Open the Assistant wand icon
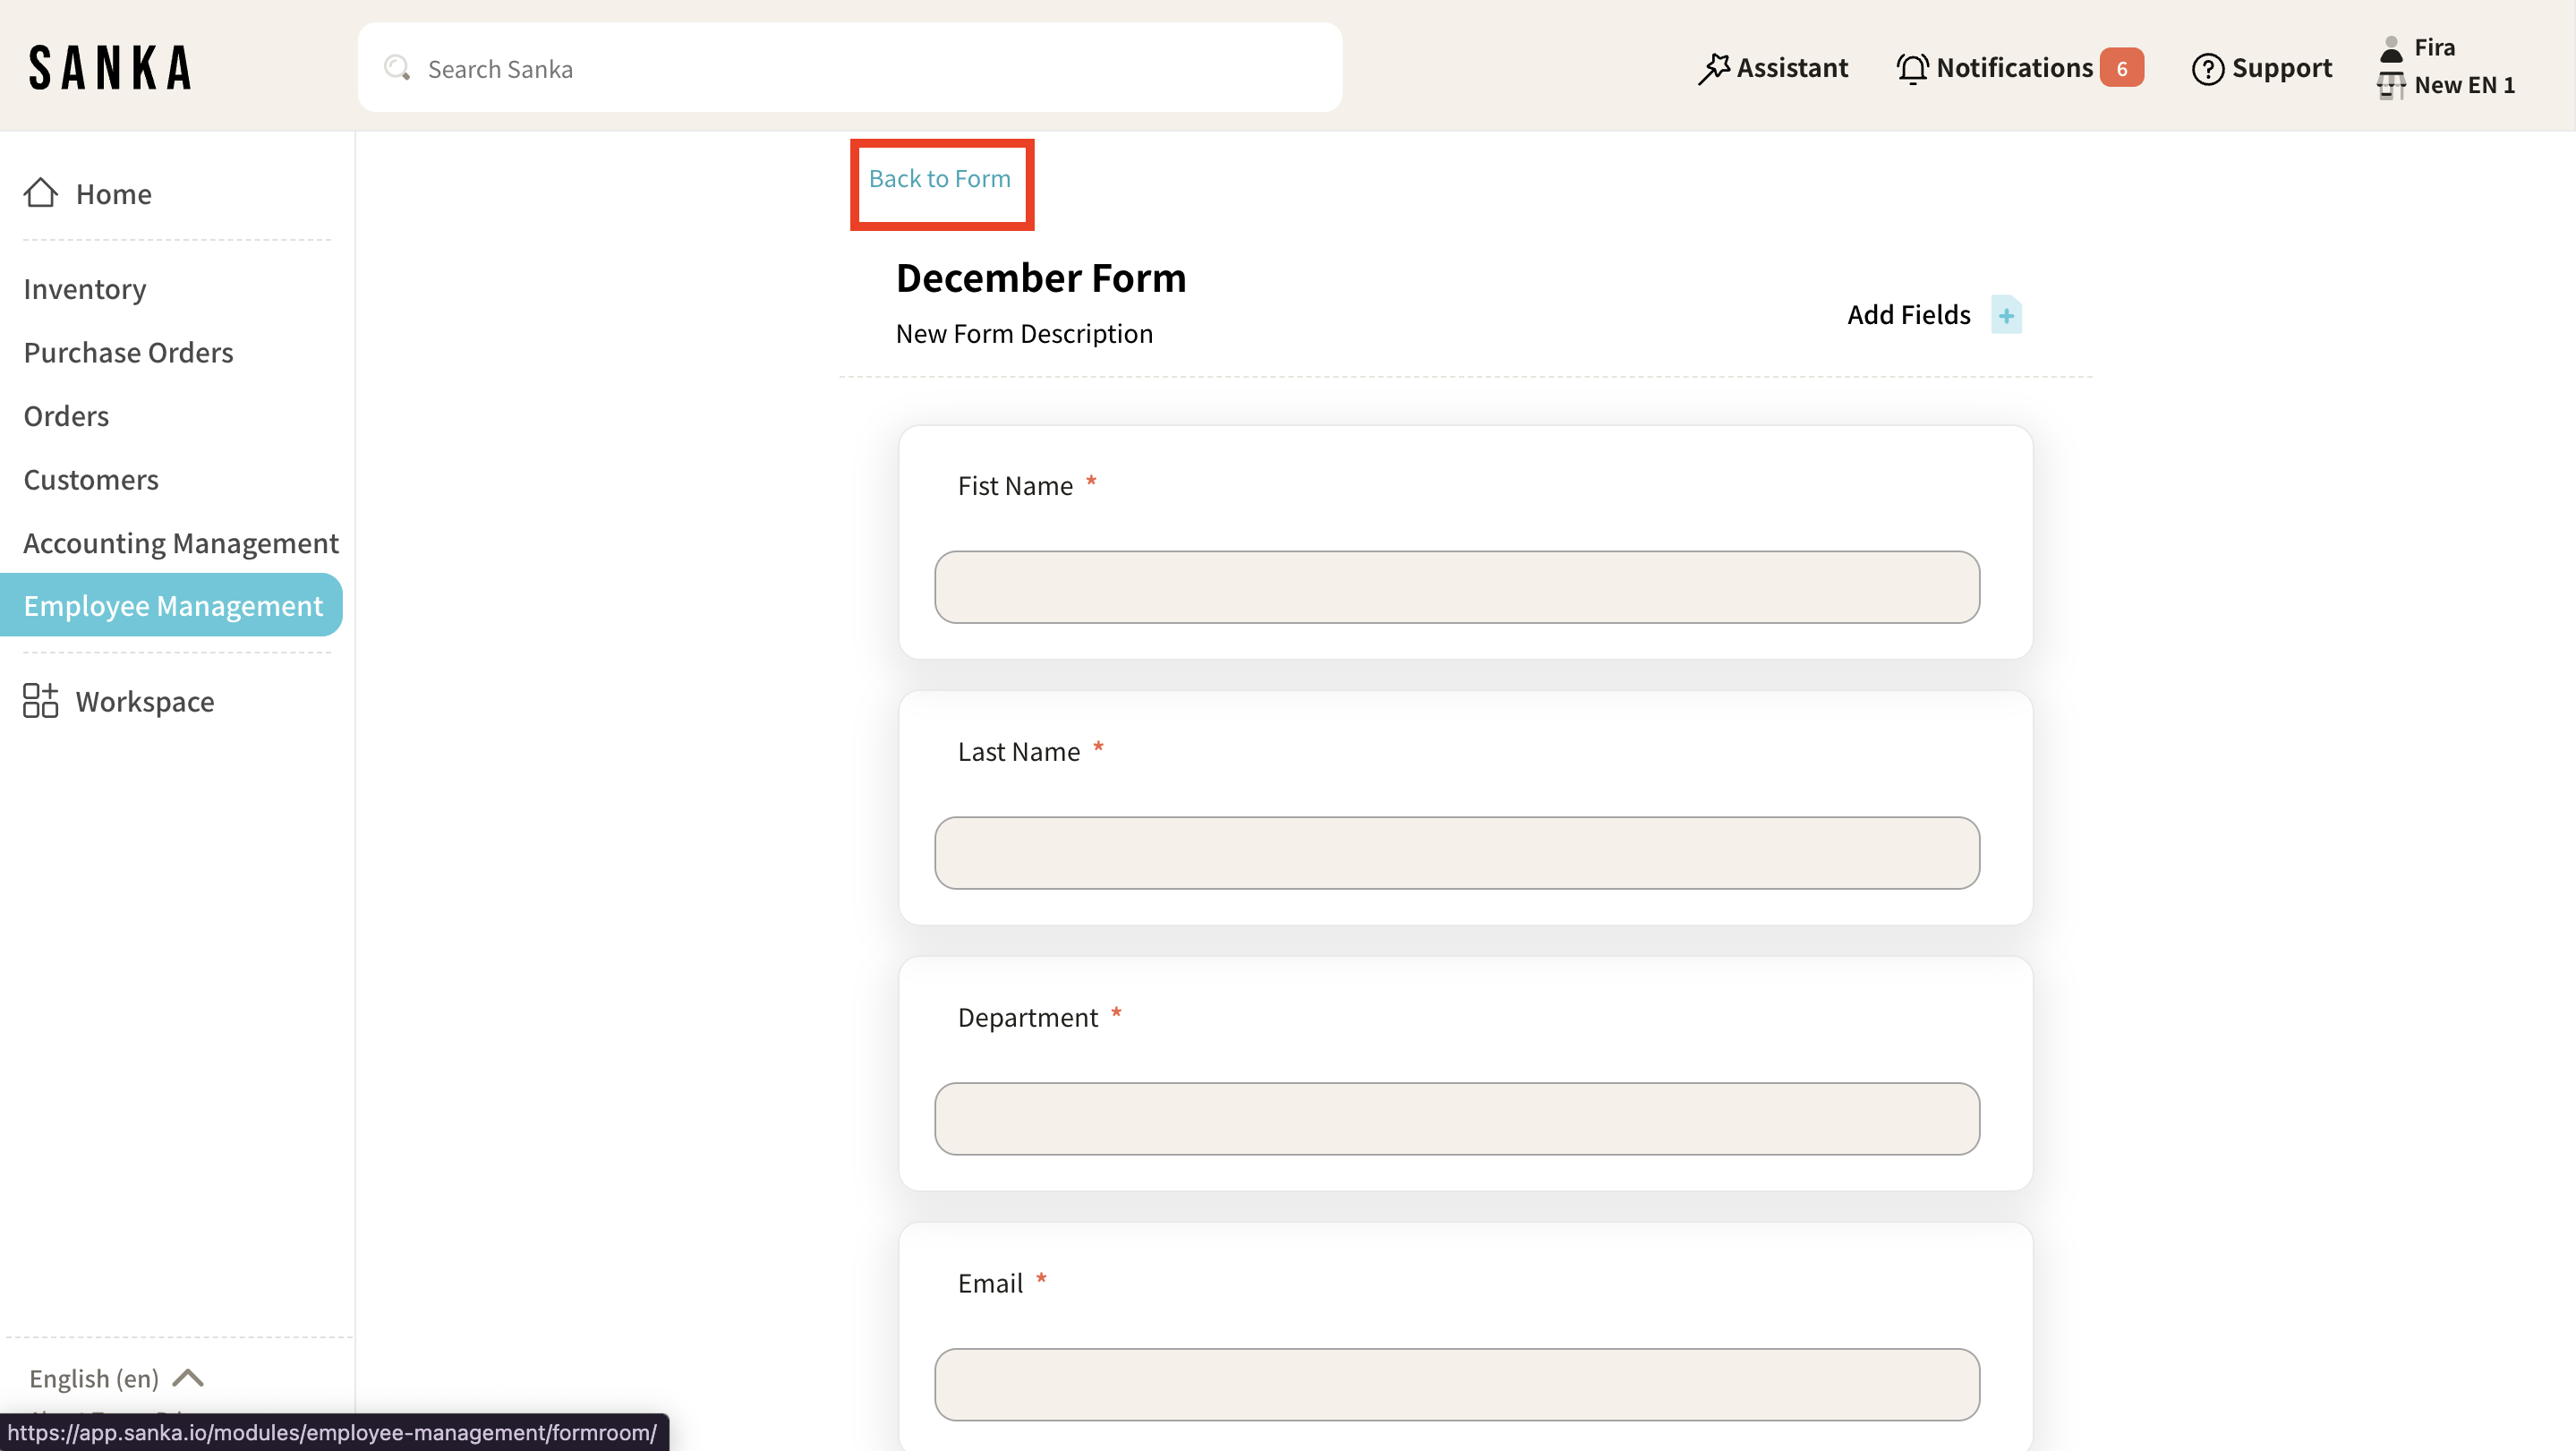Screen dimensions: 2576x1451 (1713, 68)
